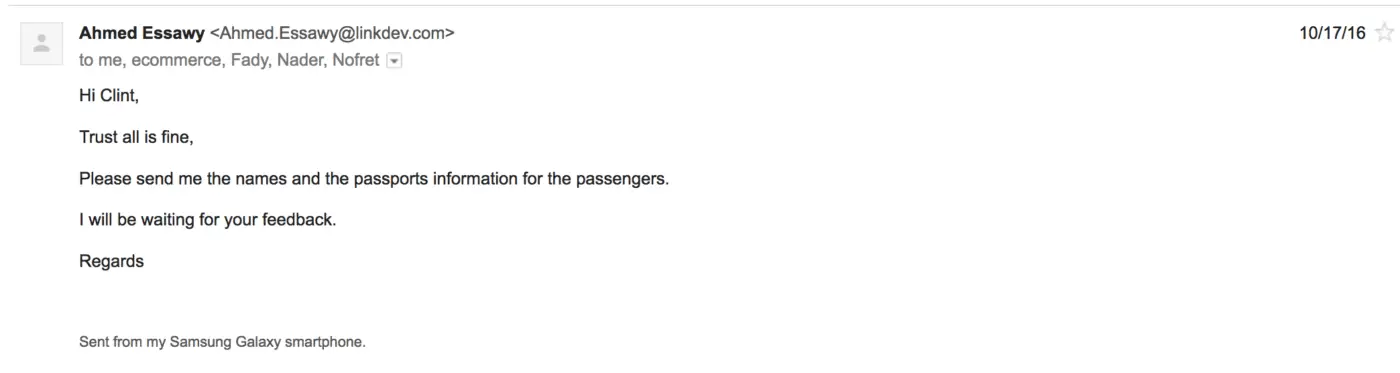1400x373 pixels.
Task: Click the 10/17/16 date stamp
Action: pos(1332,34)
